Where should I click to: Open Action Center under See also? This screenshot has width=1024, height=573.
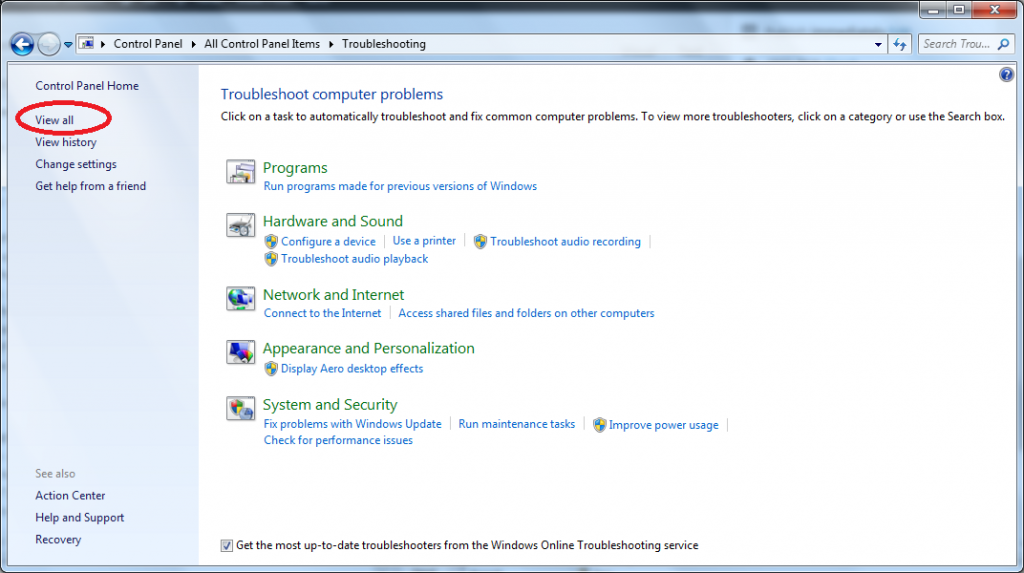(x=70, y=496)
